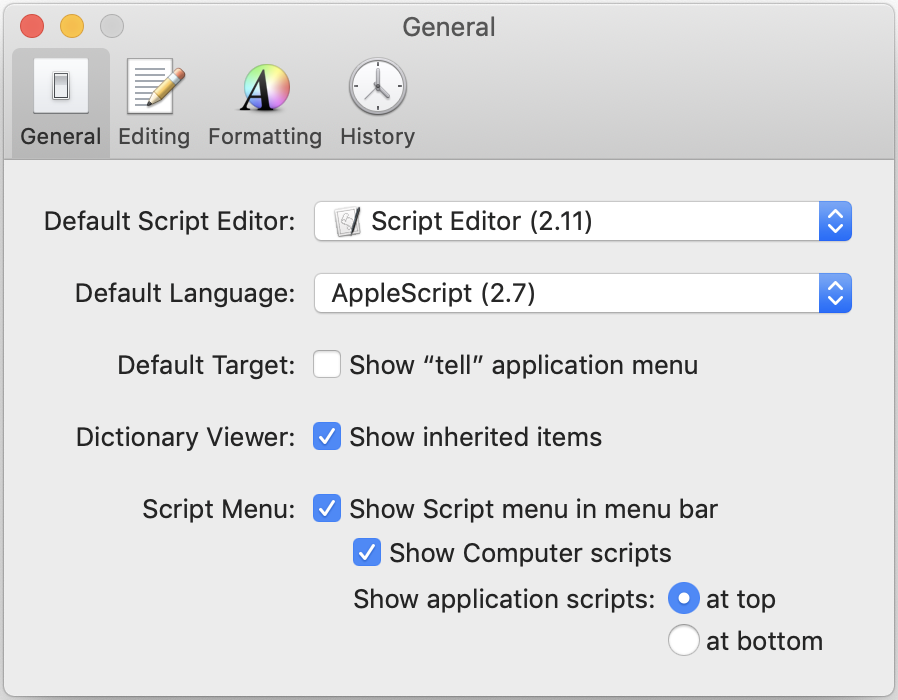This screenshot has width=898, height=700.
Task: Uncheck Show inherited items
Action: coord(327,437)
